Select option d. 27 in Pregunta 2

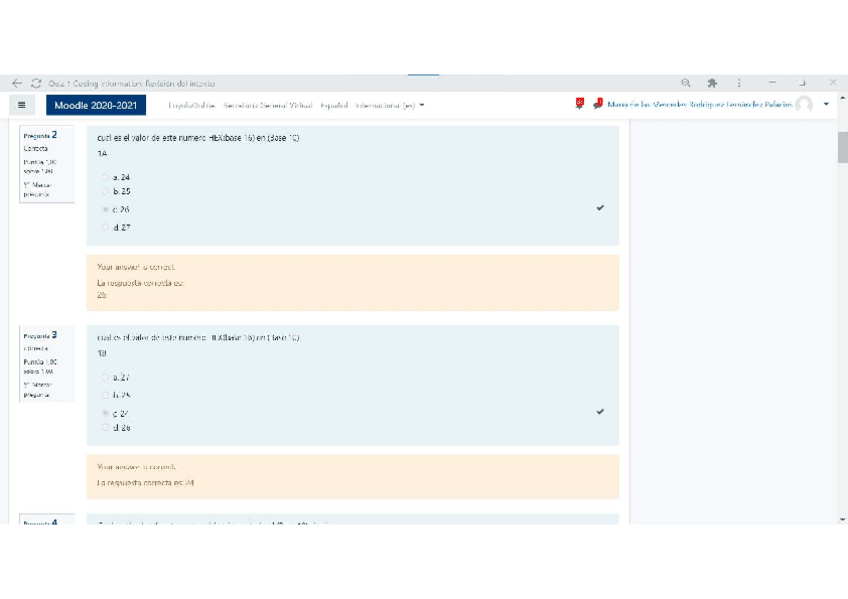click(x=105, y=227)
